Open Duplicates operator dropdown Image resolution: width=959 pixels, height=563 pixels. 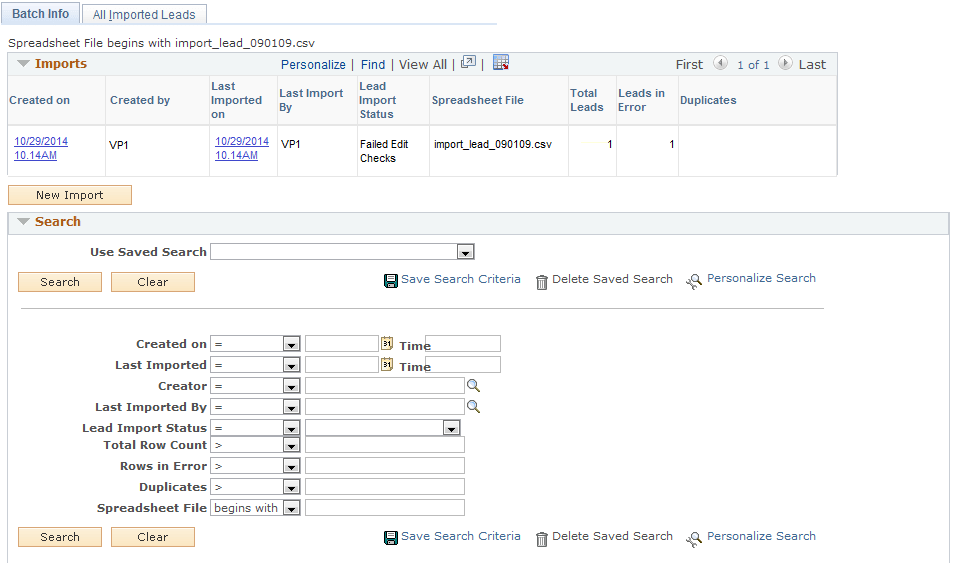[291, 487]
